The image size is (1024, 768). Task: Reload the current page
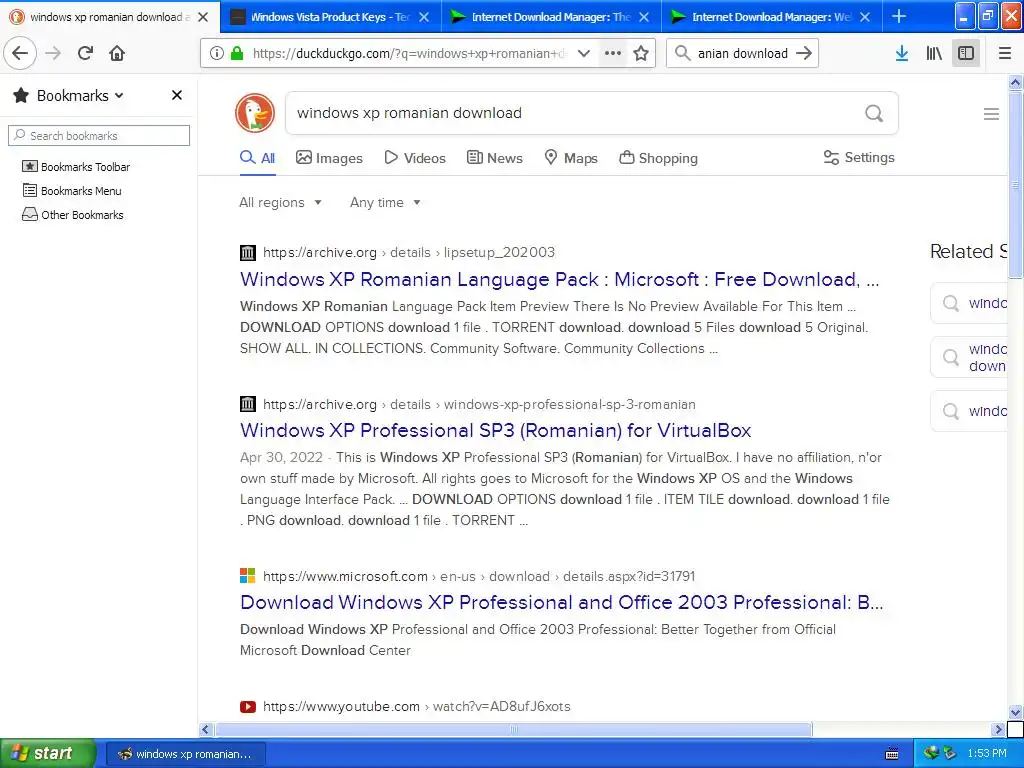[85, 53]
